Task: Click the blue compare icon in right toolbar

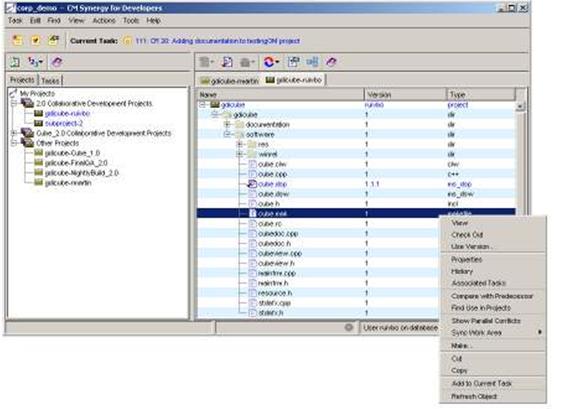Action: tap(312, 62)
